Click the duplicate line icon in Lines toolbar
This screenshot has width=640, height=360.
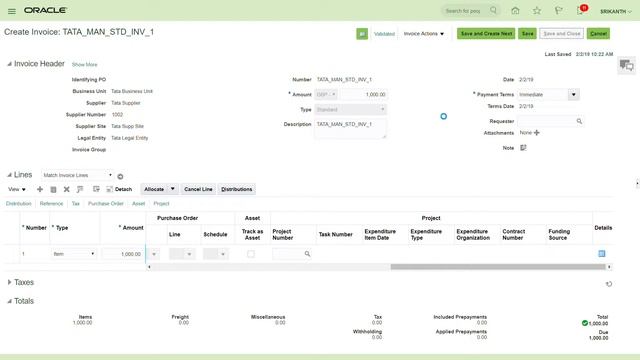pyautogui.click(x=53, y=189)
